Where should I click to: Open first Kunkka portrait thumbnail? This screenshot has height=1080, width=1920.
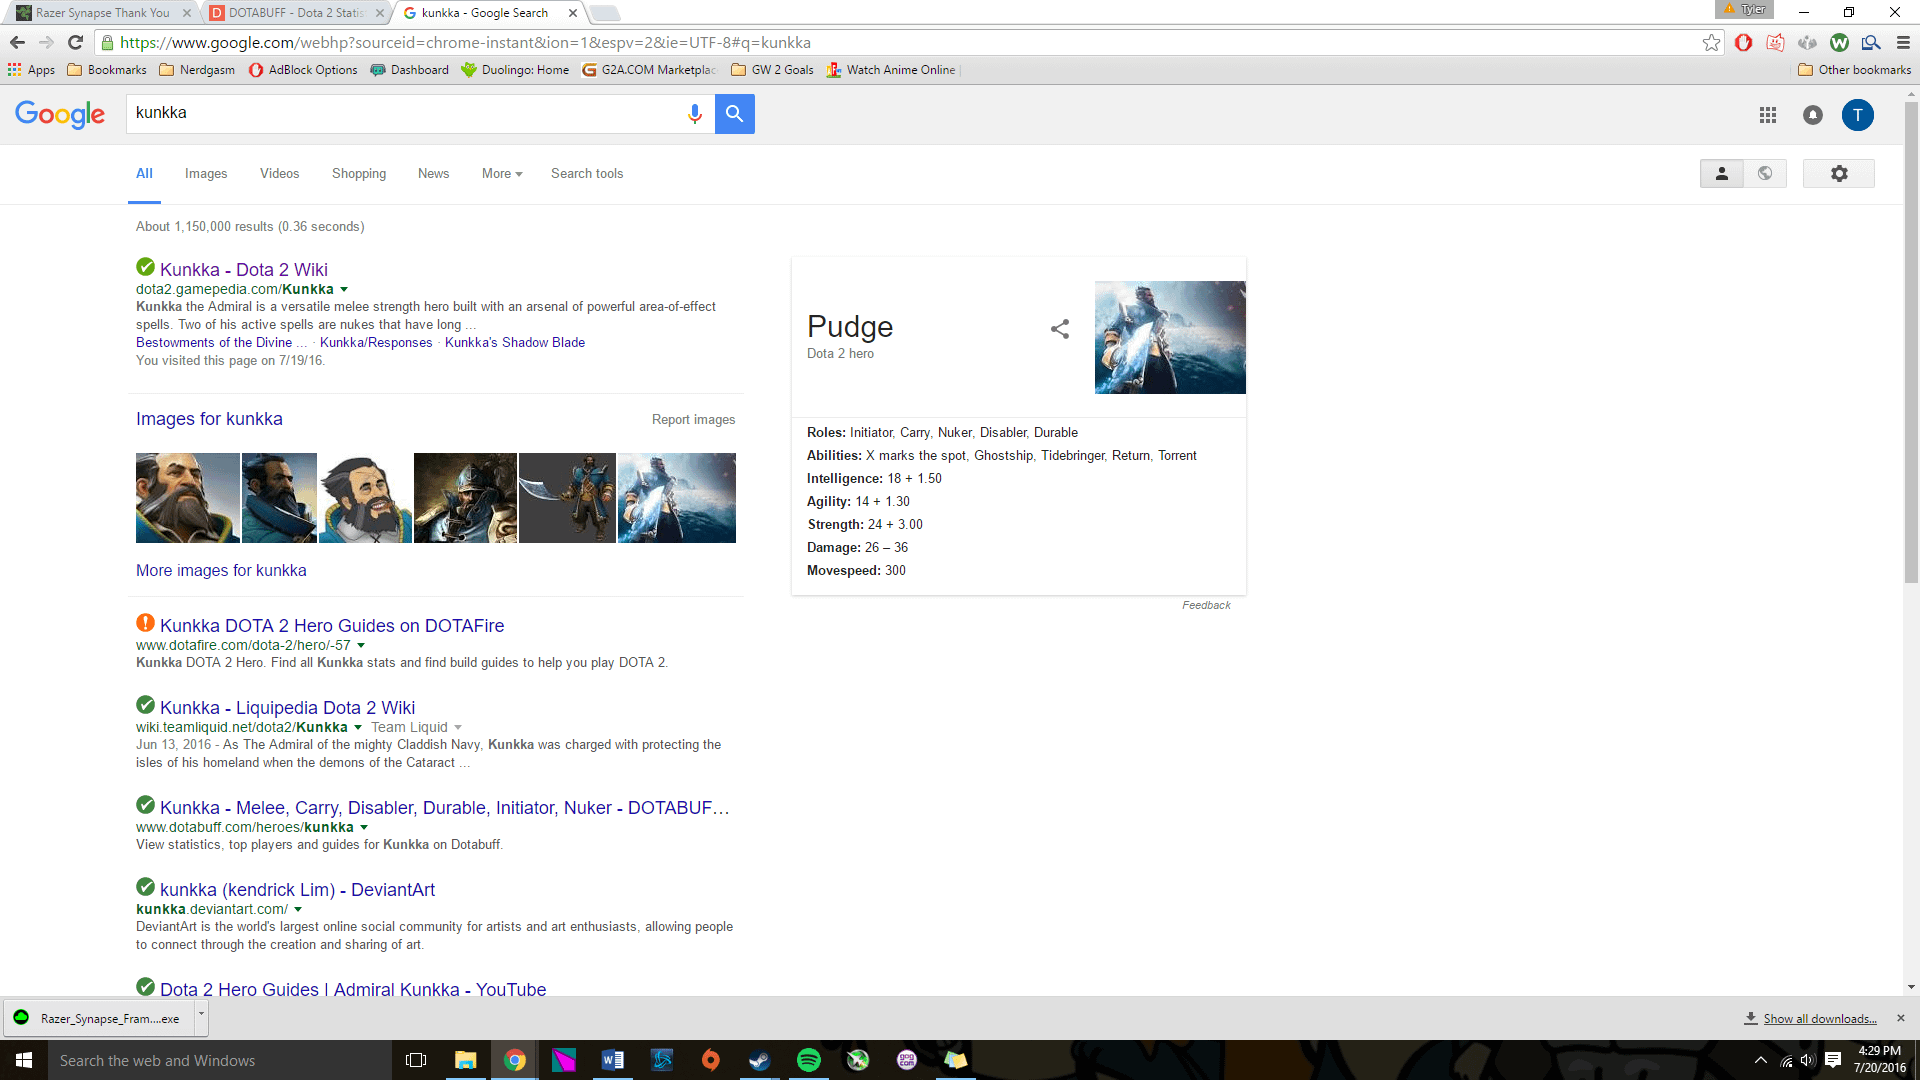click(x=187, y=498)
